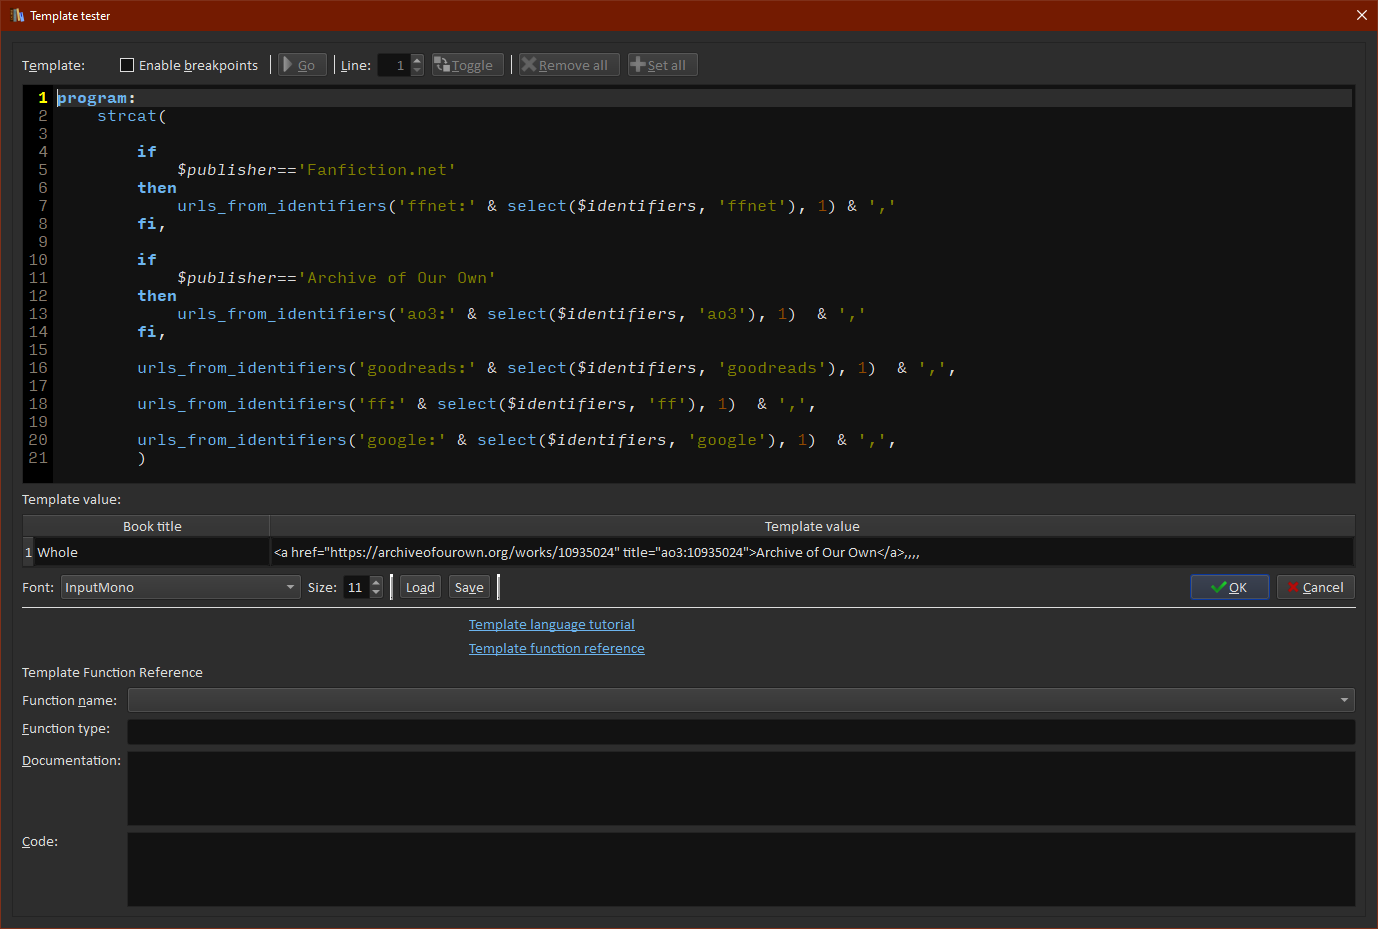The image size is (1378, 929).
Task: Click the Template tester window icon
Action: (x=17, y=15)
